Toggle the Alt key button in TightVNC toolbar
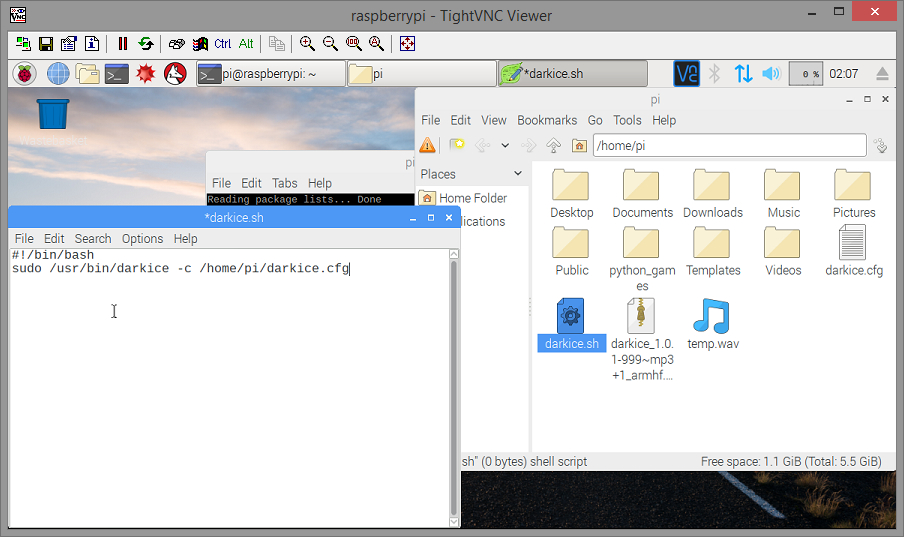The width and height of the screenshot is (904, 537). point(246,44)
